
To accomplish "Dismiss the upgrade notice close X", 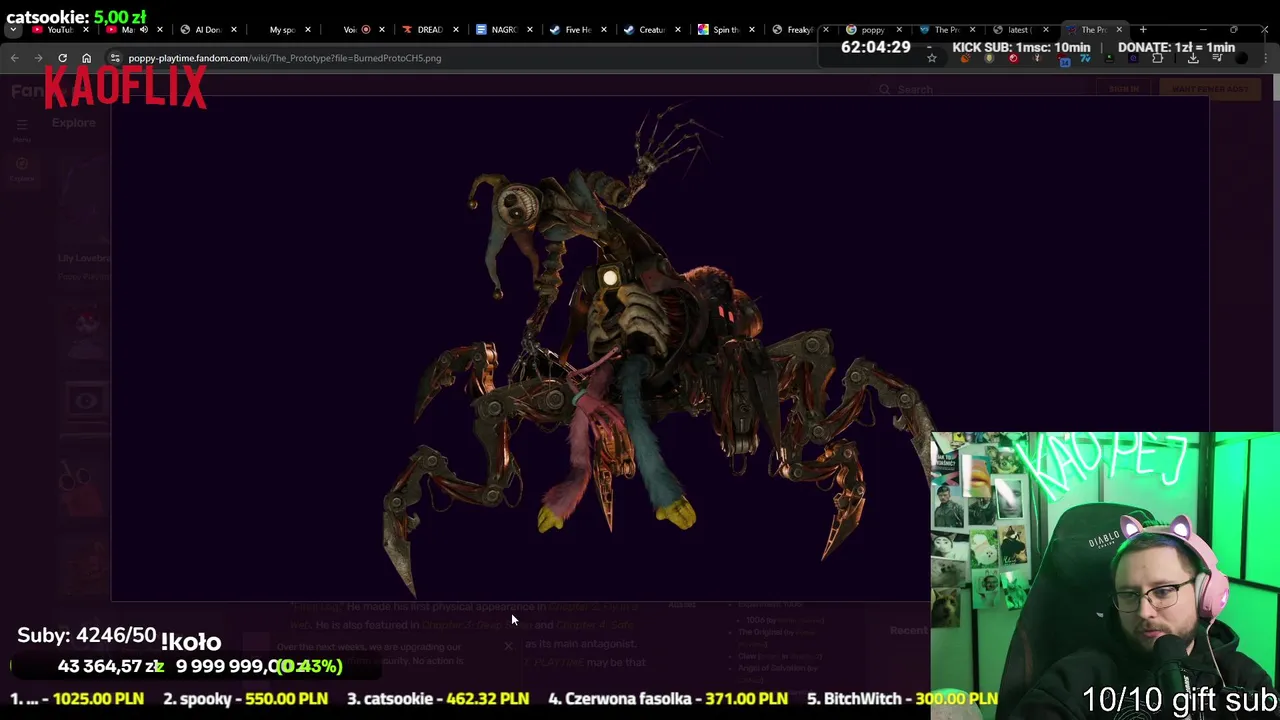I will (508, 647).
